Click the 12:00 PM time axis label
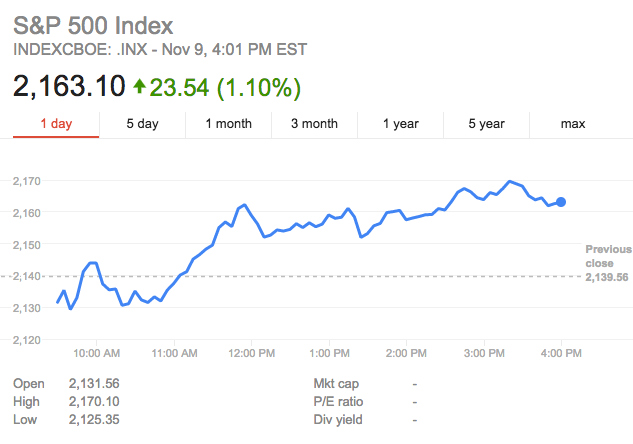This screenshot has height=444, width=633. 252,353
